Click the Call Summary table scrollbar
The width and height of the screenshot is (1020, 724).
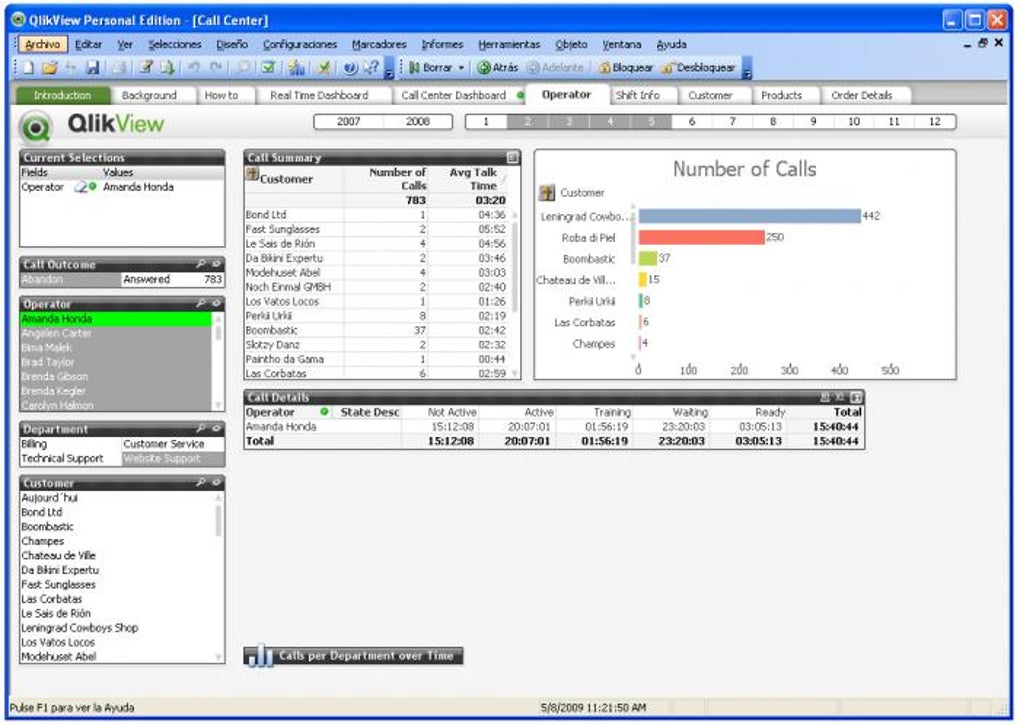tap(515, 293)
